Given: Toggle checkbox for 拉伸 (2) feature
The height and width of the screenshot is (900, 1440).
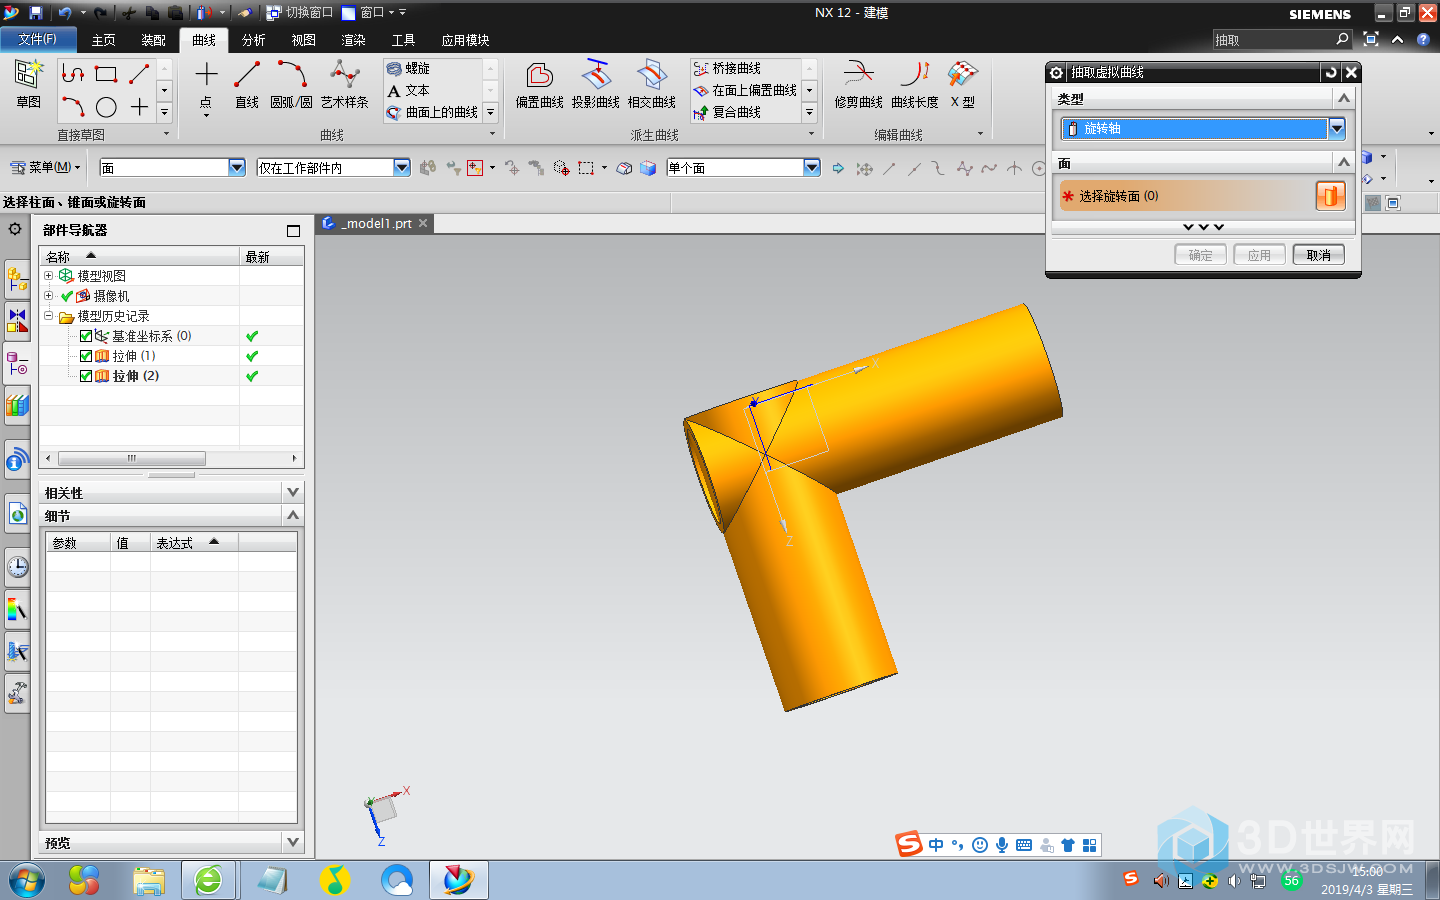Looking at the screenshot, I should point(86,376).
